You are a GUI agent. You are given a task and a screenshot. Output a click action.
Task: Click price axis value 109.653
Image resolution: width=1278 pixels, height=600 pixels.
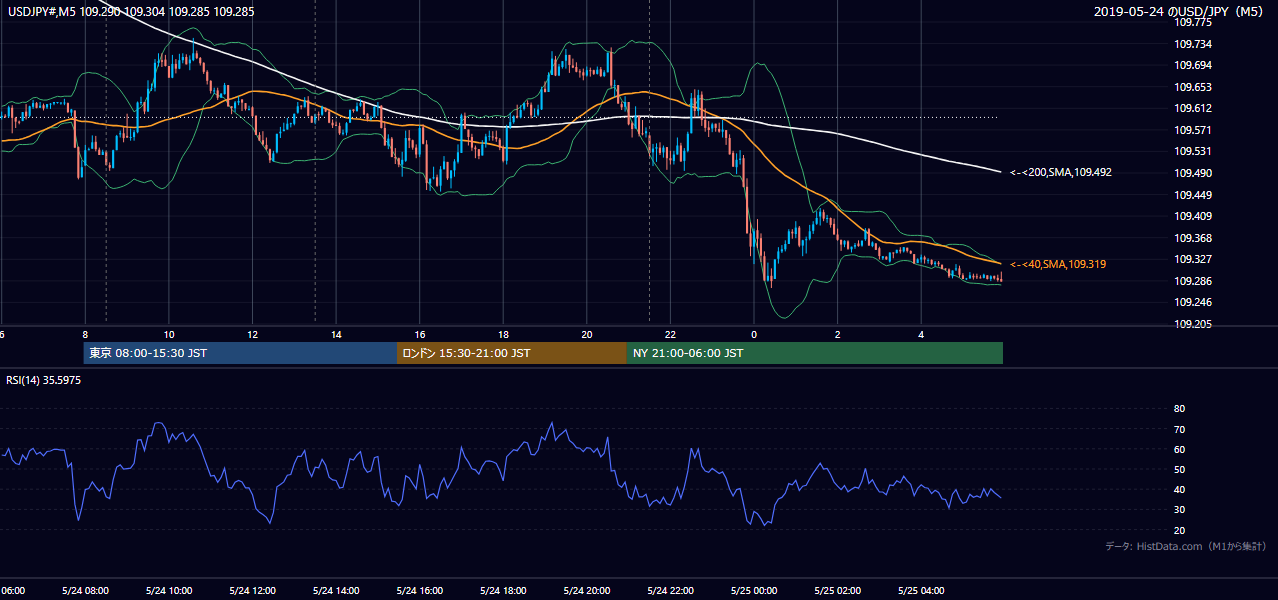tap(1192, 87)
